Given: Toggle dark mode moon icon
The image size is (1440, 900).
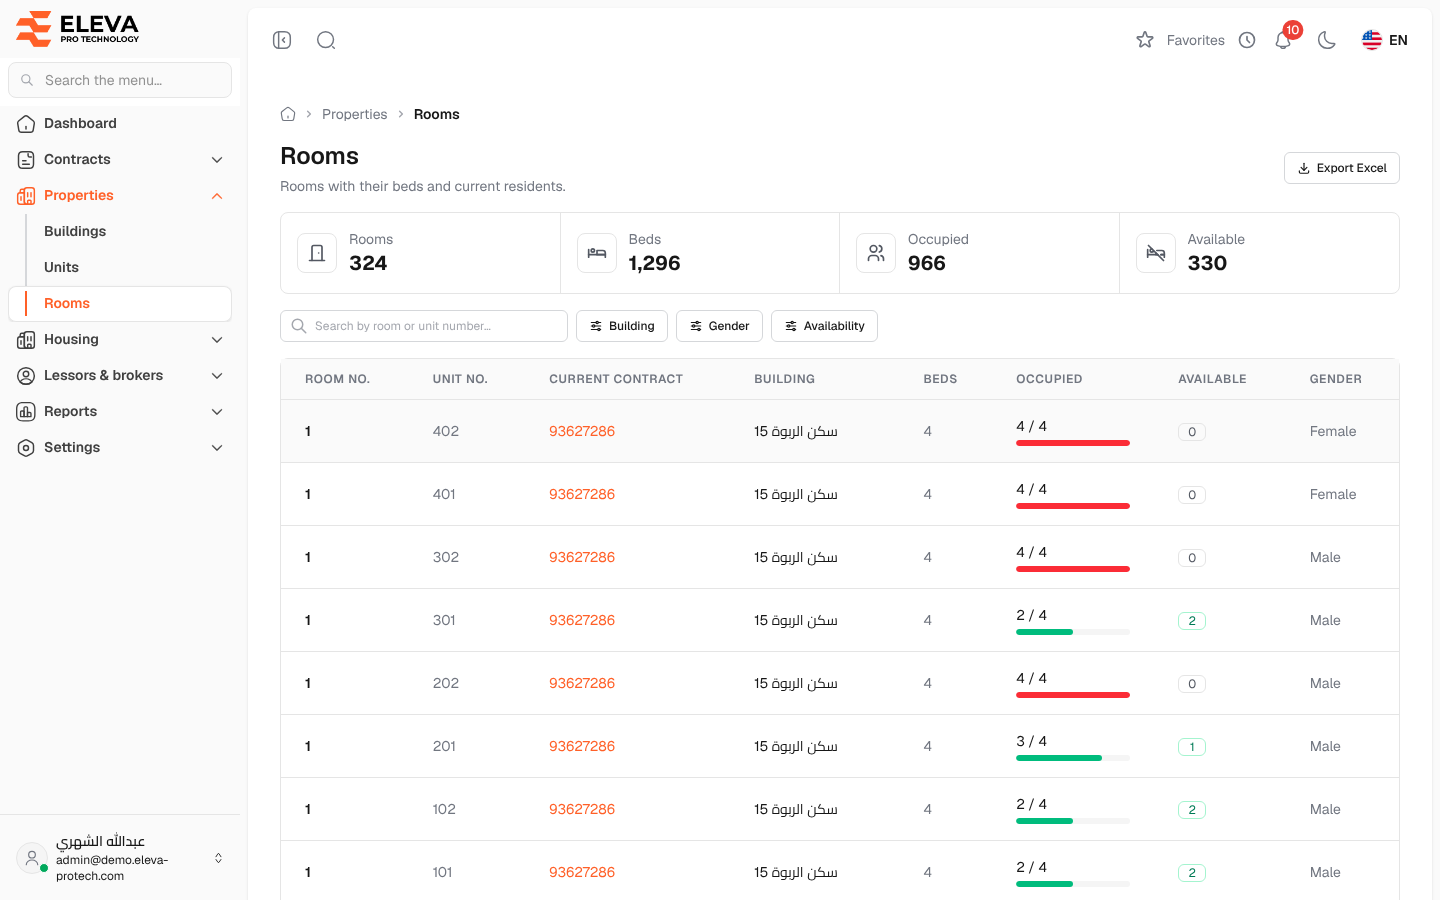Looking at the screenshot, I should 1327,40.
